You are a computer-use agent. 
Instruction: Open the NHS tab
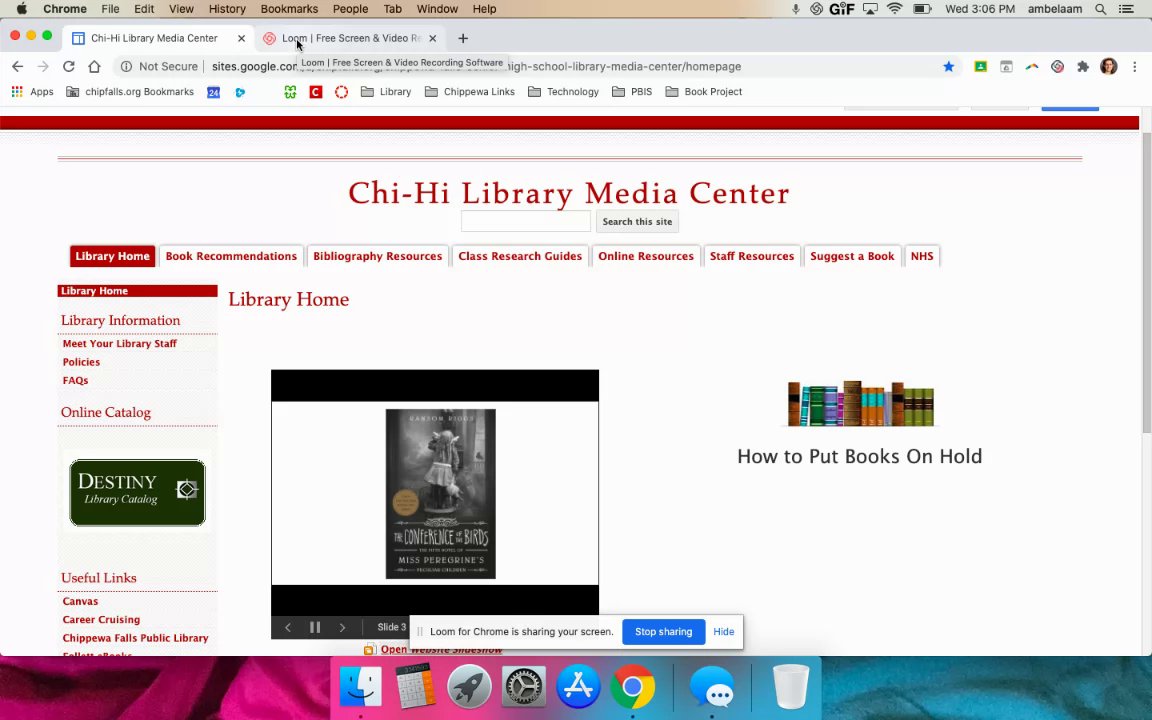pos(922,256)
